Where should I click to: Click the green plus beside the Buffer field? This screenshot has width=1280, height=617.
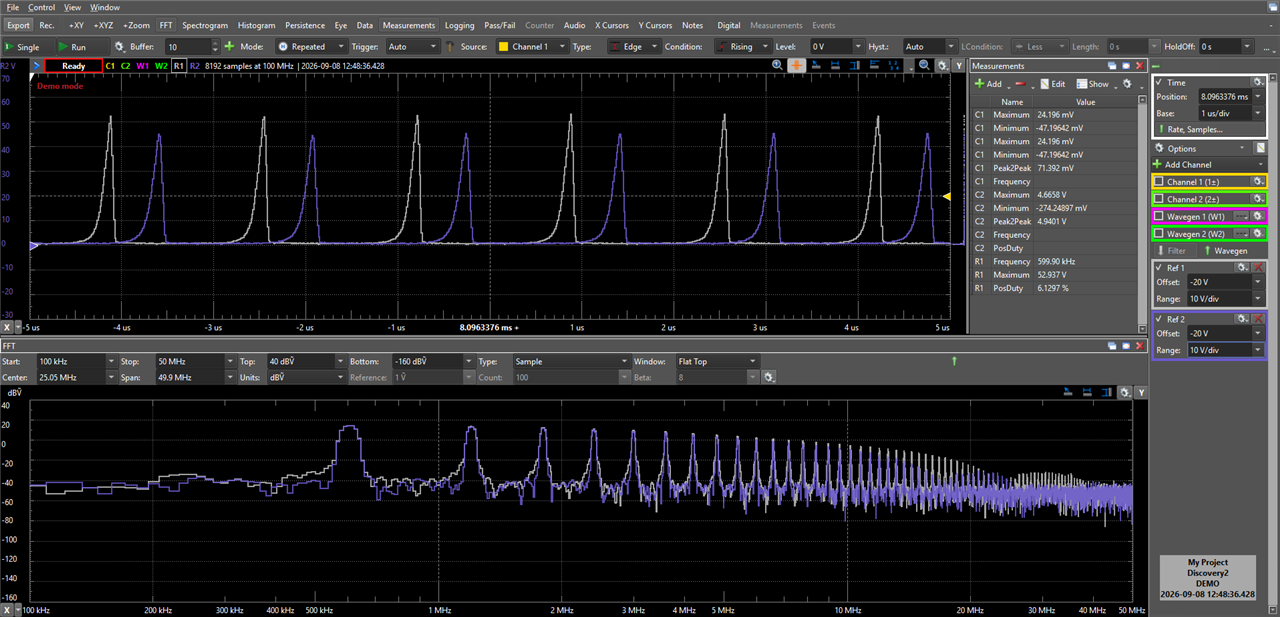pos(229,47)
